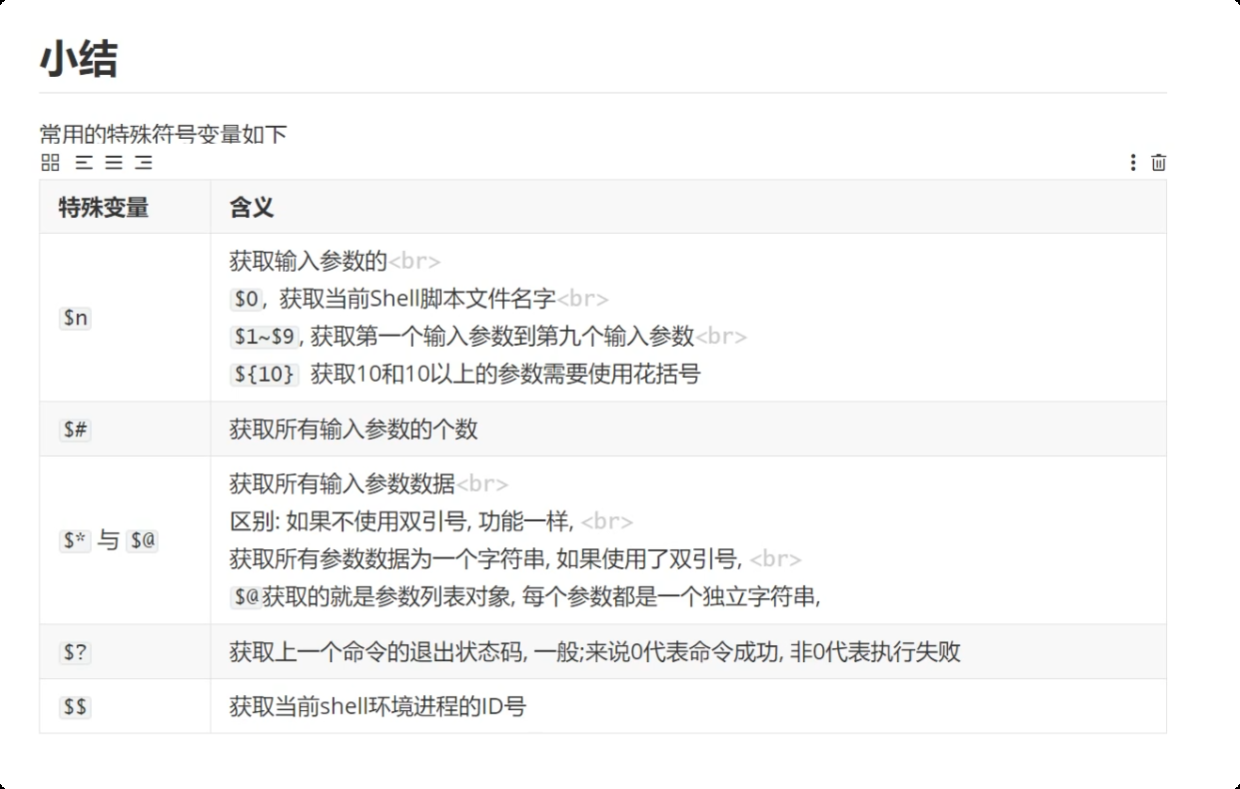Click the $0 inline code
Viewport: 1240px width, 789px height.
click(246, 298)
